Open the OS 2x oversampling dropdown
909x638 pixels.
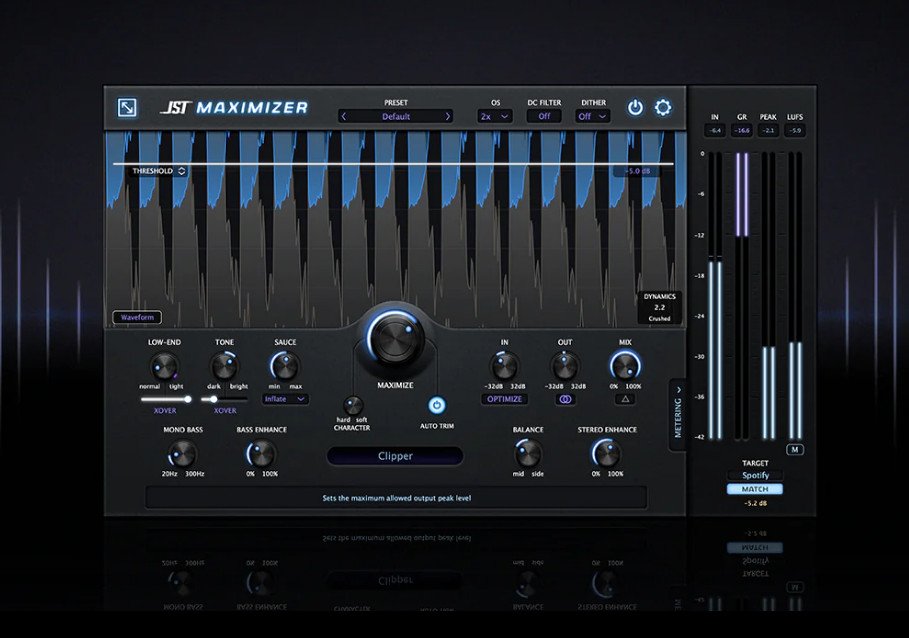(495, 116)
